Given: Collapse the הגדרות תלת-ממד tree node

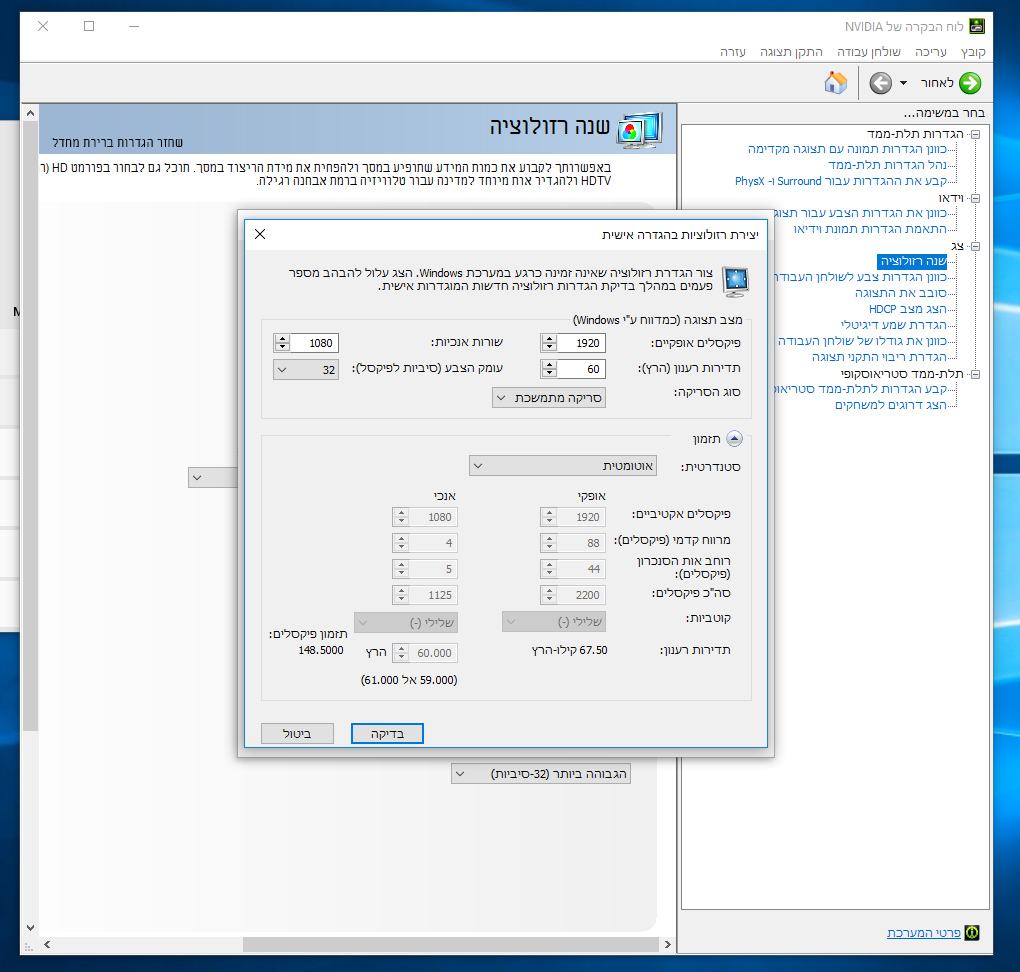Looking at the screenshot, I should coord(975,134).
